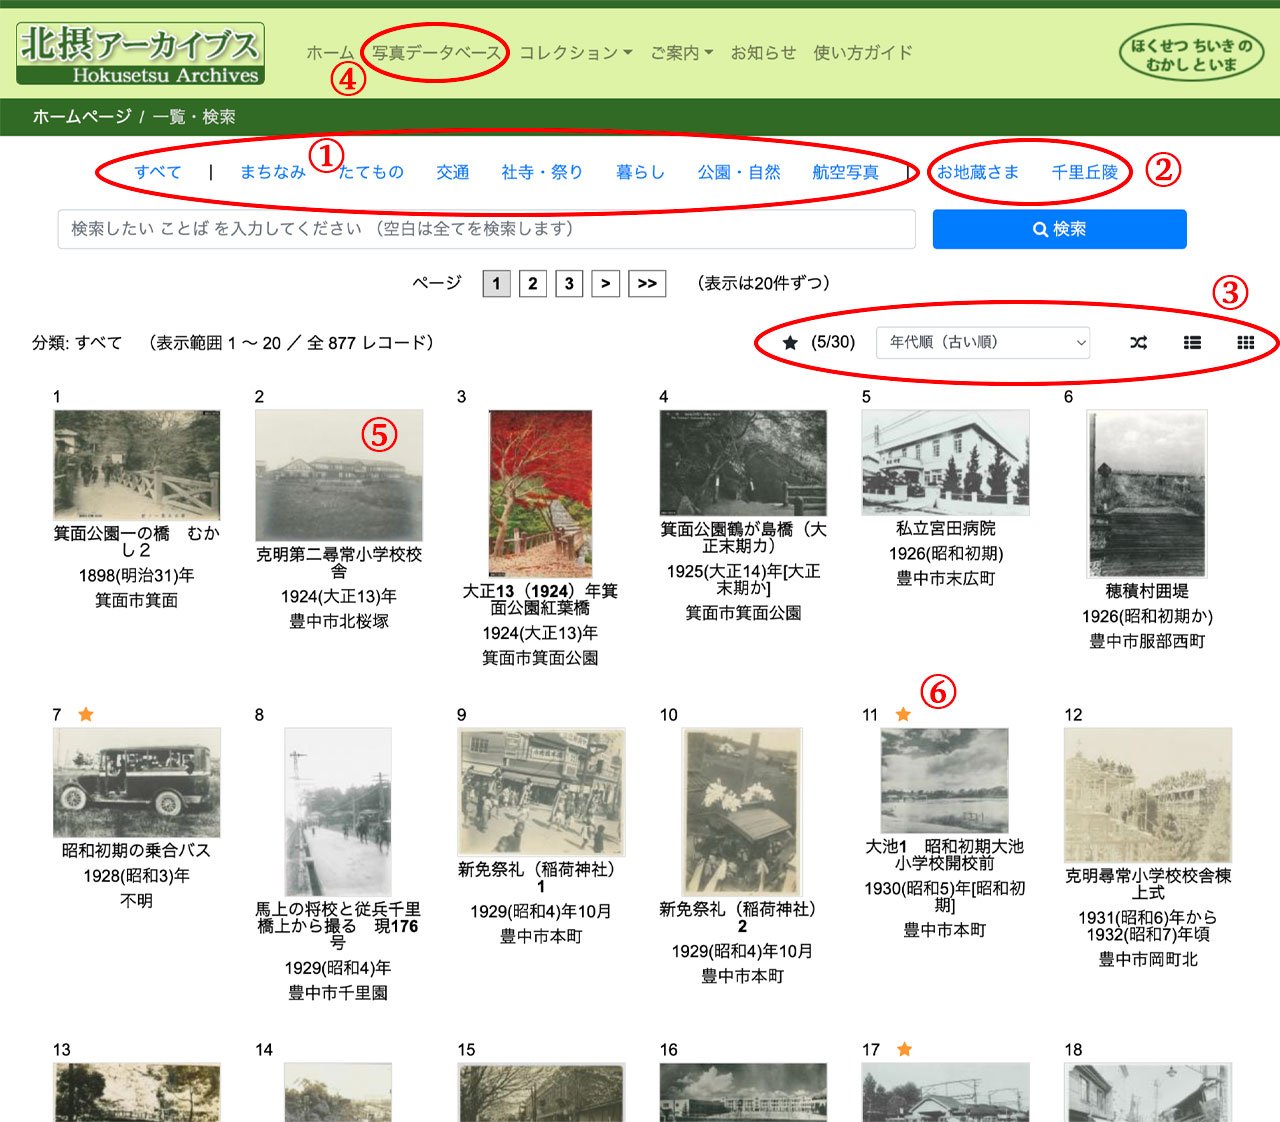The width and height of the screenshot is (1280, 1122).
Task: Open the 年代順（古い順） sort dropdown
Action: [982, 343]
